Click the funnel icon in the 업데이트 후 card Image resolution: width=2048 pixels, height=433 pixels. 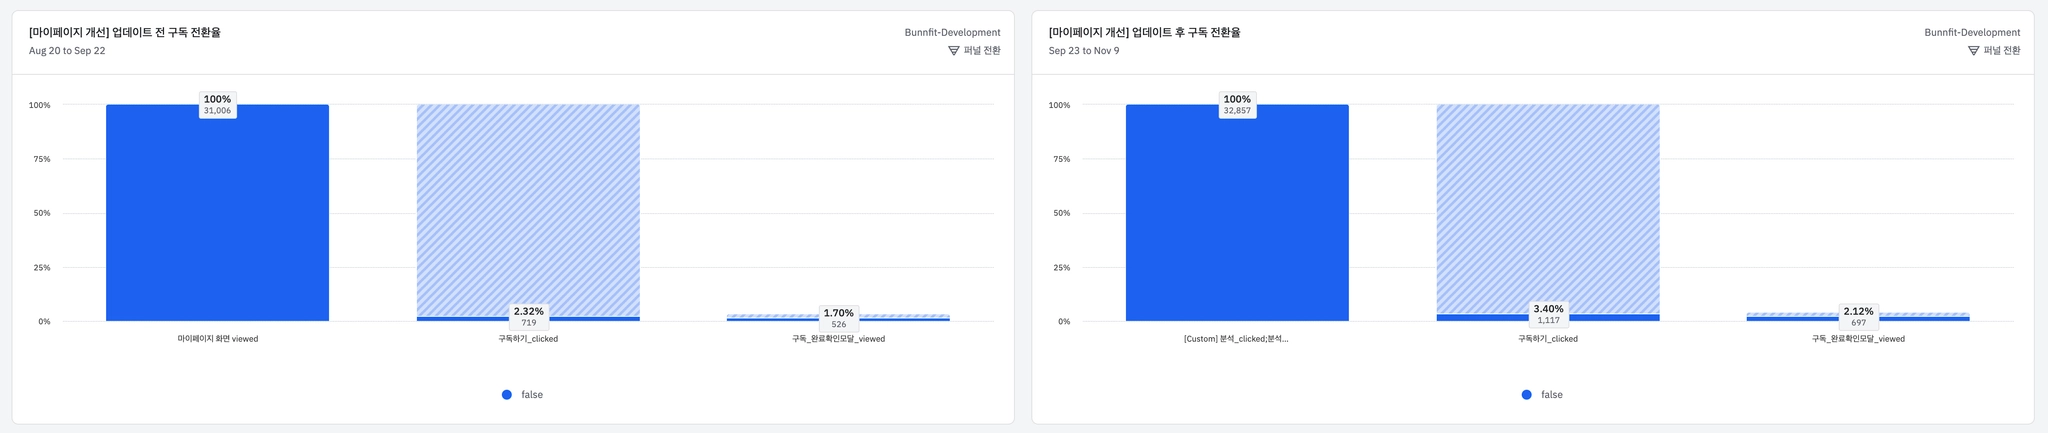(x=1973, y=51)
